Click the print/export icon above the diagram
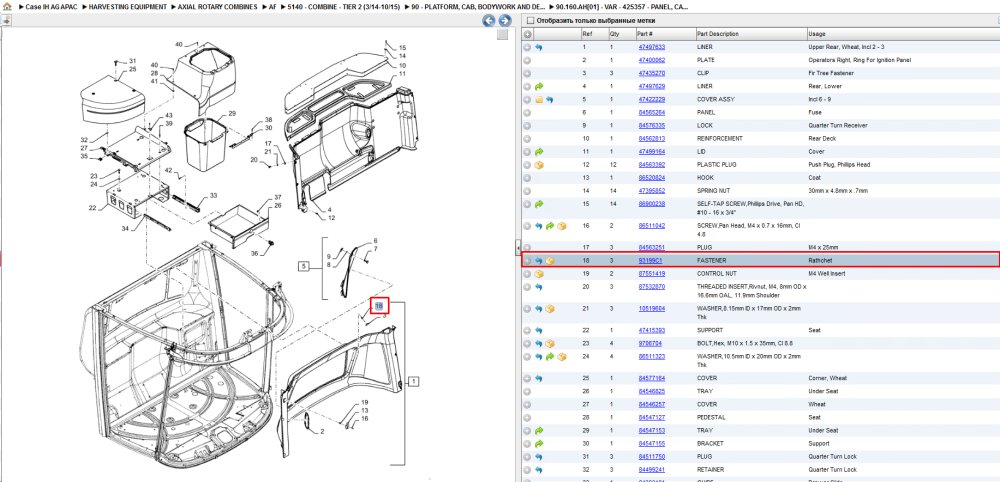The height and width of the screenshot is (482, 1000). coord(6,20)
